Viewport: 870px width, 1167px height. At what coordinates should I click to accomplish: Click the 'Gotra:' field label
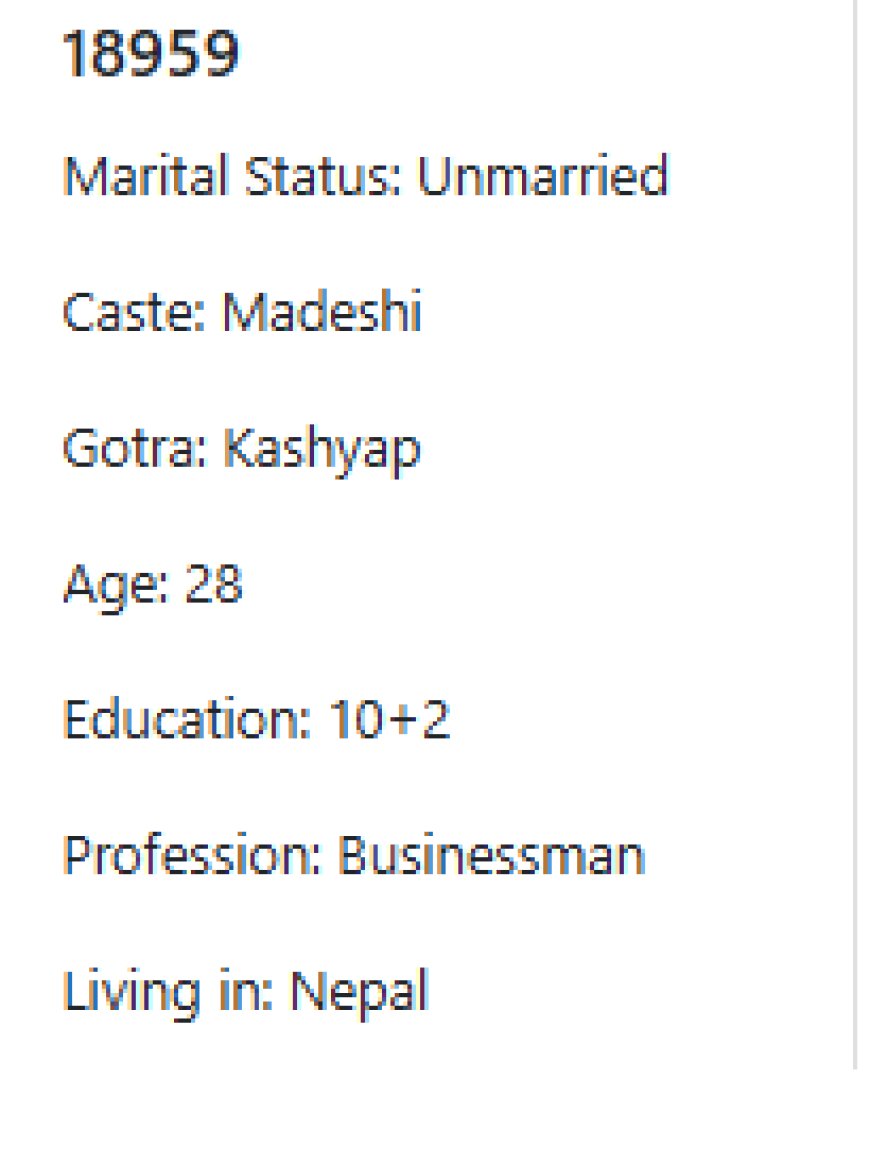tap(135, 448)
